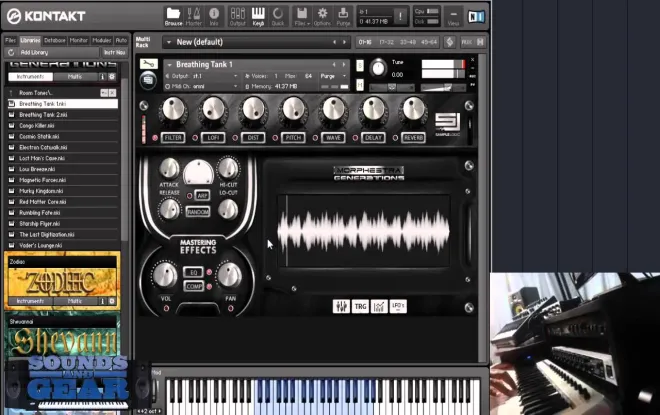Open the Options gear icon
This screenshot has height=415, width=660.
[322, 16]
